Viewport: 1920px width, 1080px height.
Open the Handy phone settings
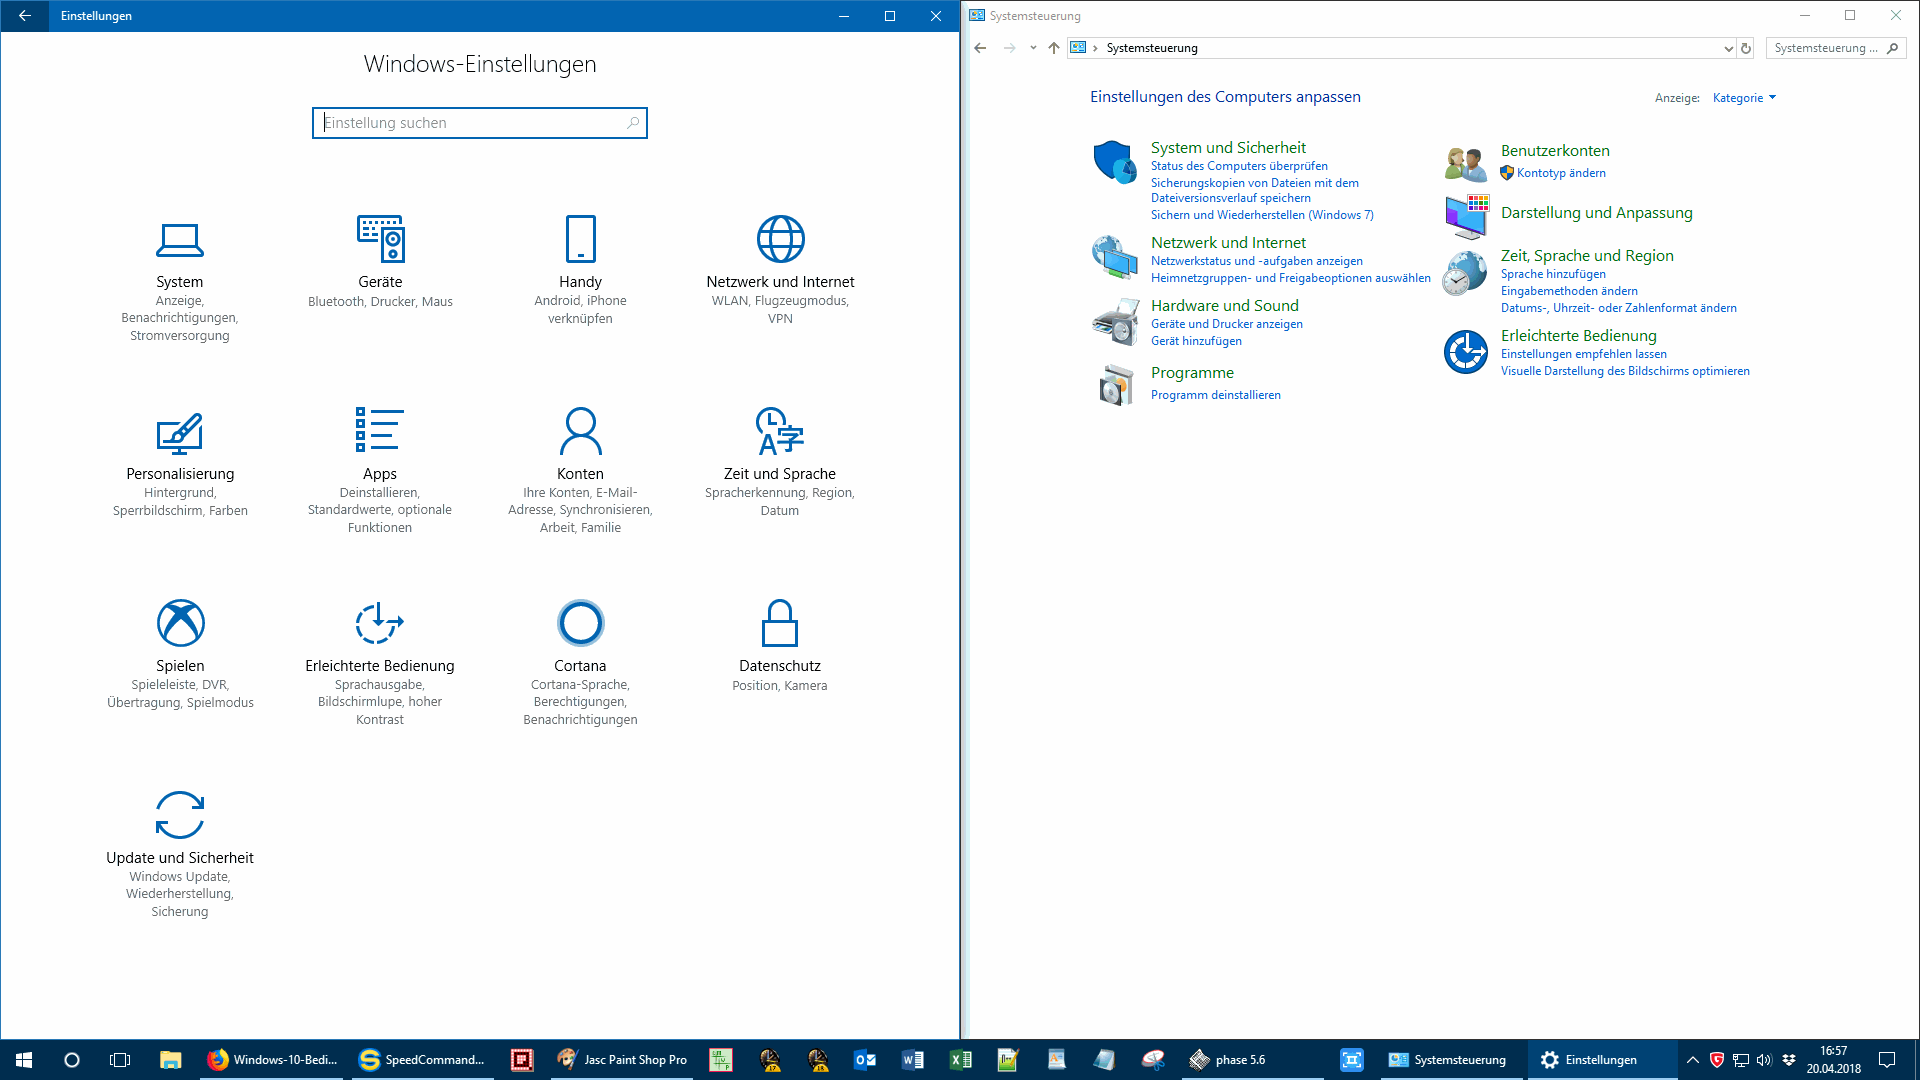[x=580, y=240]
